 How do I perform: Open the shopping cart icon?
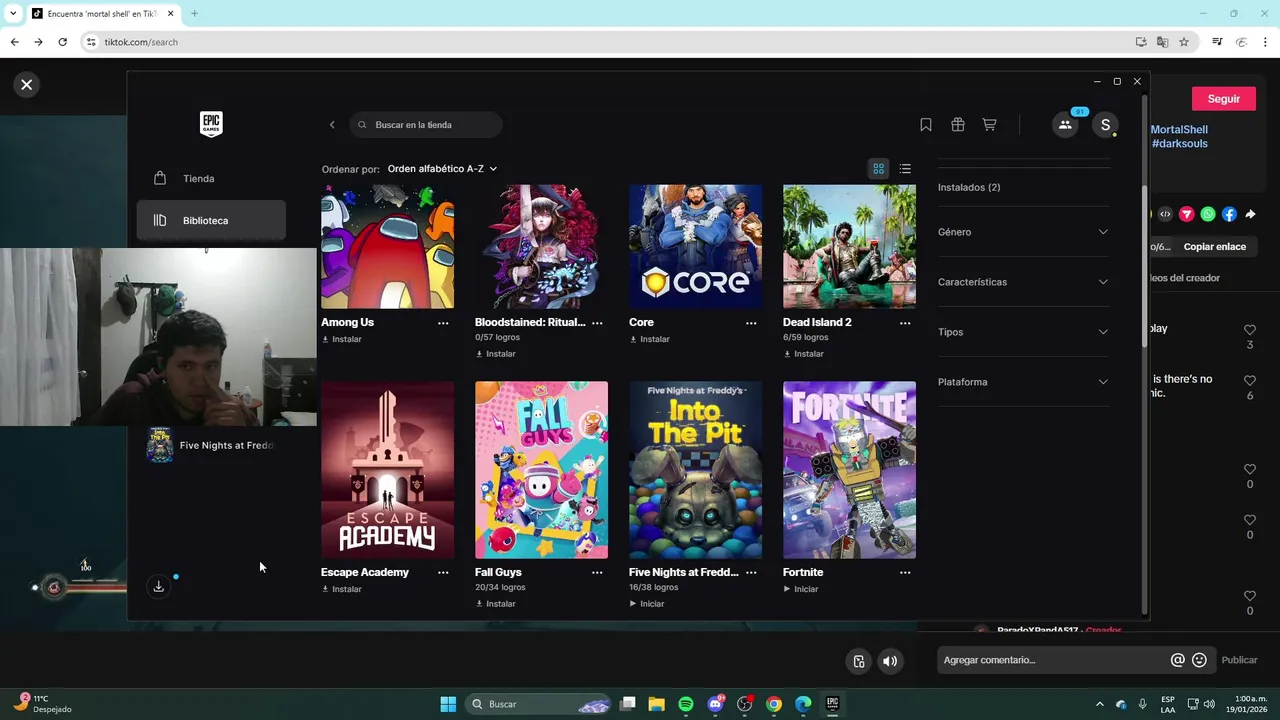[989, 125]
